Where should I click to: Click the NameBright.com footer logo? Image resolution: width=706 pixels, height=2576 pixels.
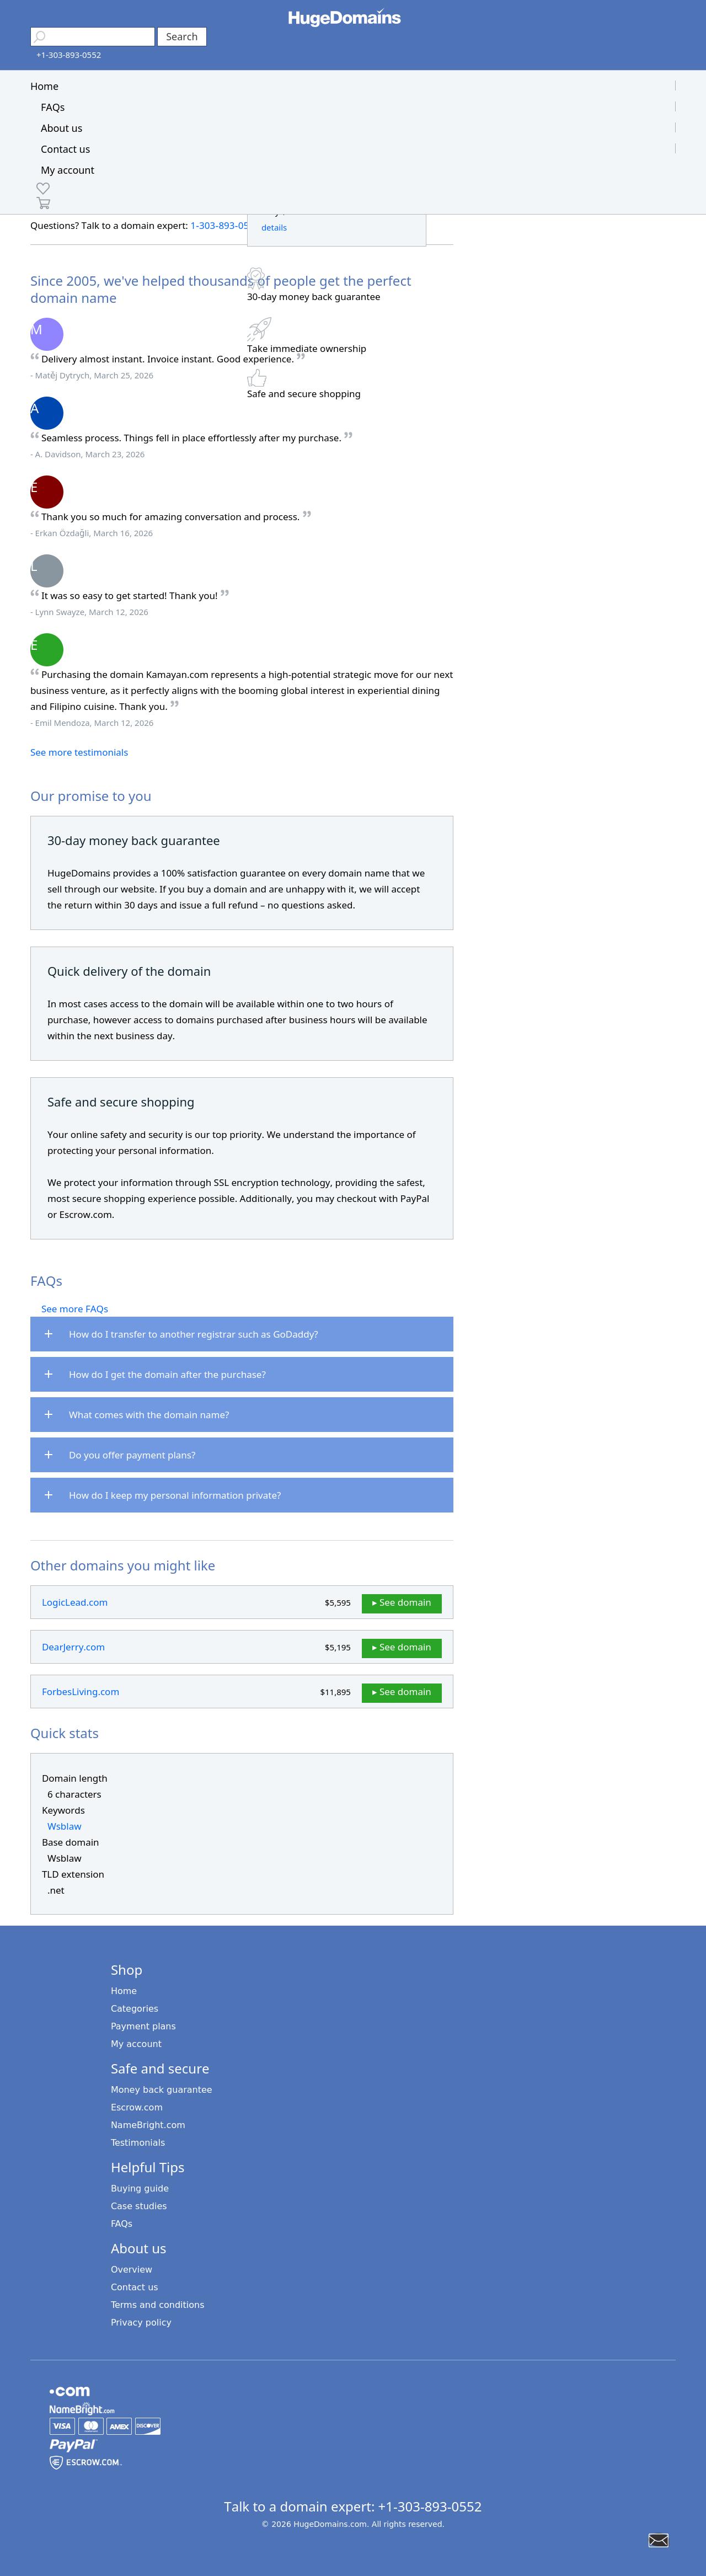click(x=82, y=2409)
